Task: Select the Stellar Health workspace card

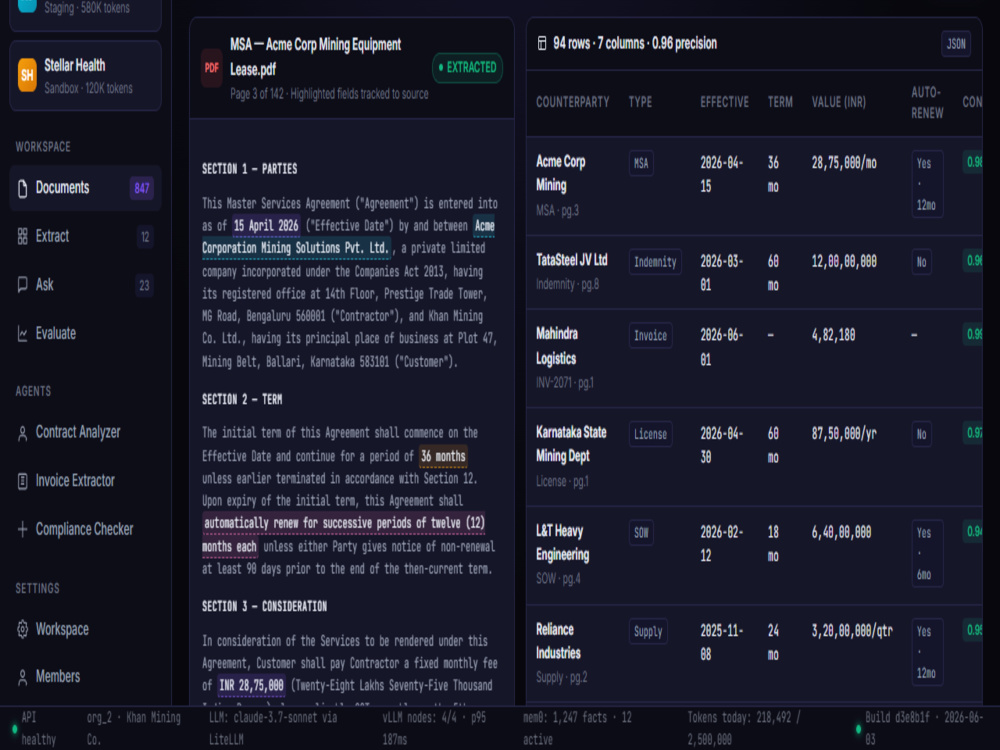Action: click(85, 76)
